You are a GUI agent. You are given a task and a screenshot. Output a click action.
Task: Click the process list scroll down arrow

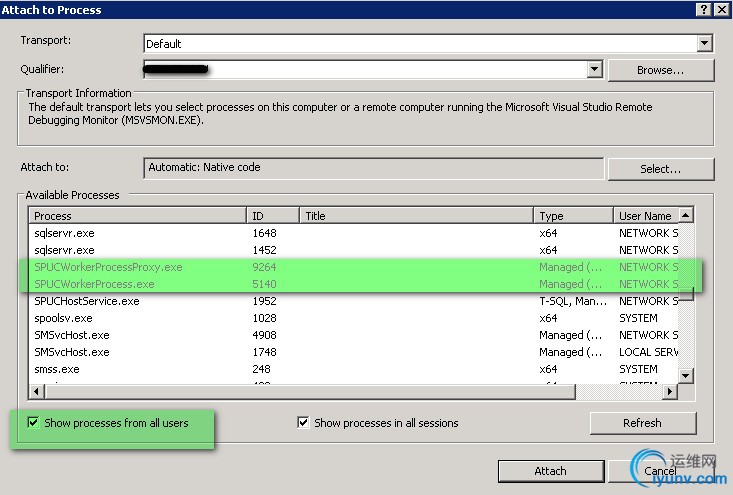tap(685, 375)
